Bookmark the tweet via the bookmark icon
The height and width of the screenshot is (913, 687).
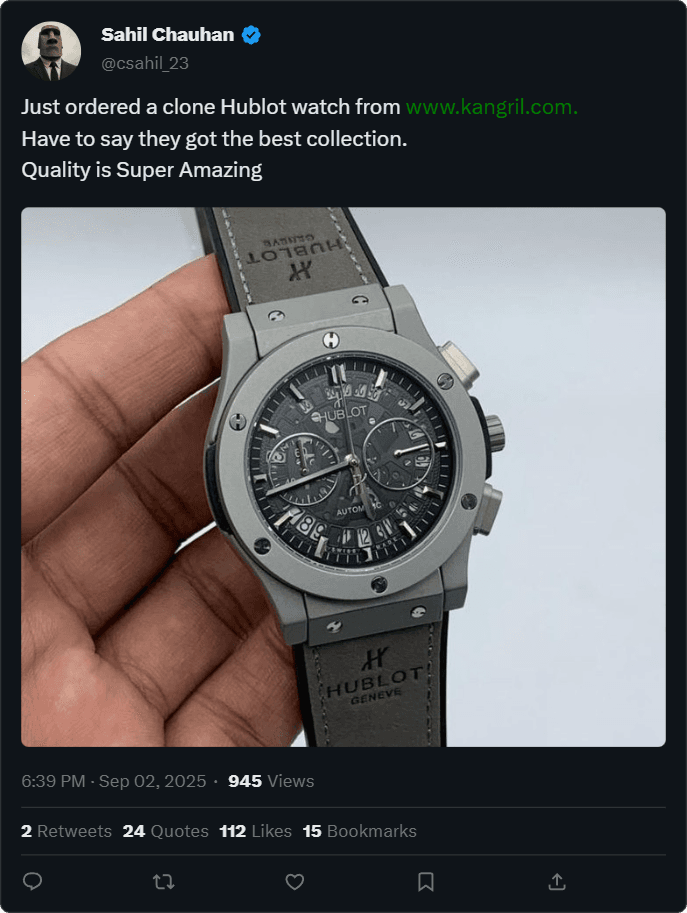point(426,881)
